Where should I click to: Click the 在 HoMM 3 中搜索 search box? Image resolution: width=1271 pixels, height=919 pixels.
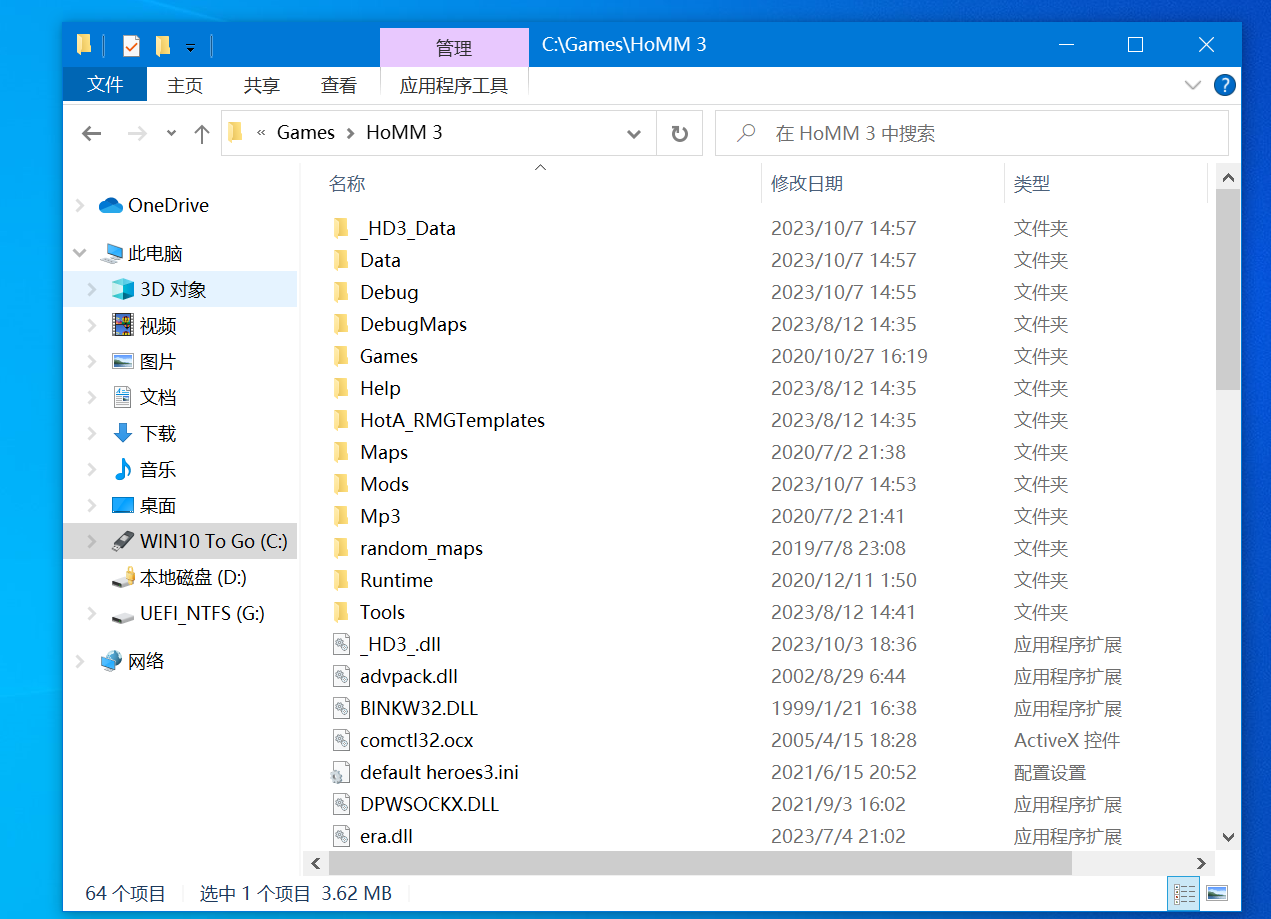(x=971, y=133)
